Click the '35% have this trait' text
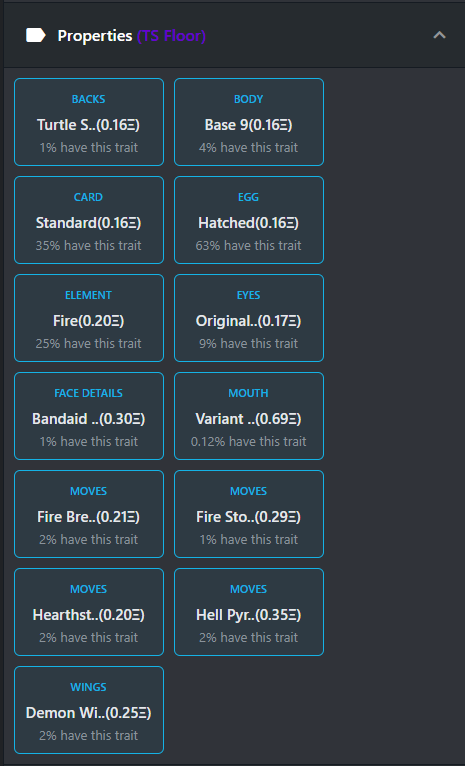Image resolution: width=465 pixels, height=766 pixels. [x=88, y=245]
